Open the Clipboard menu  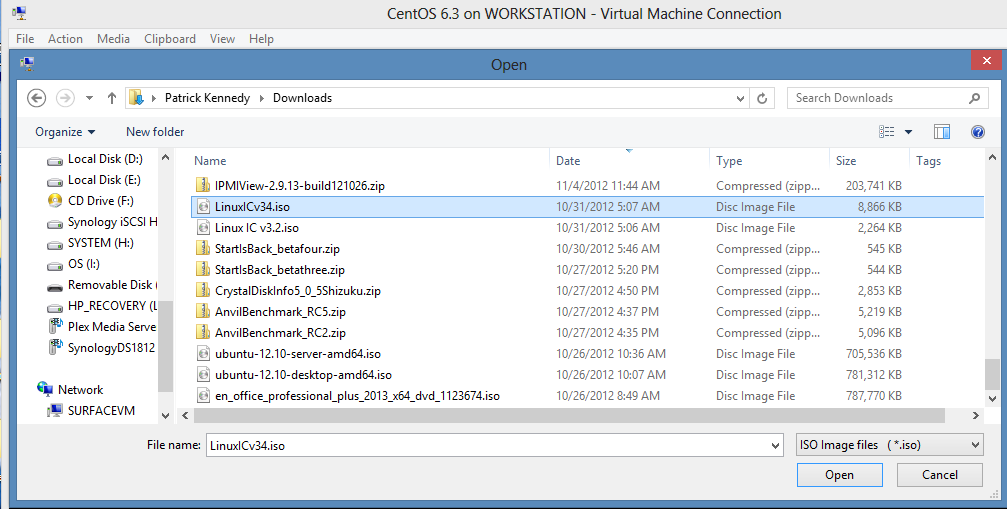(170, 39)
